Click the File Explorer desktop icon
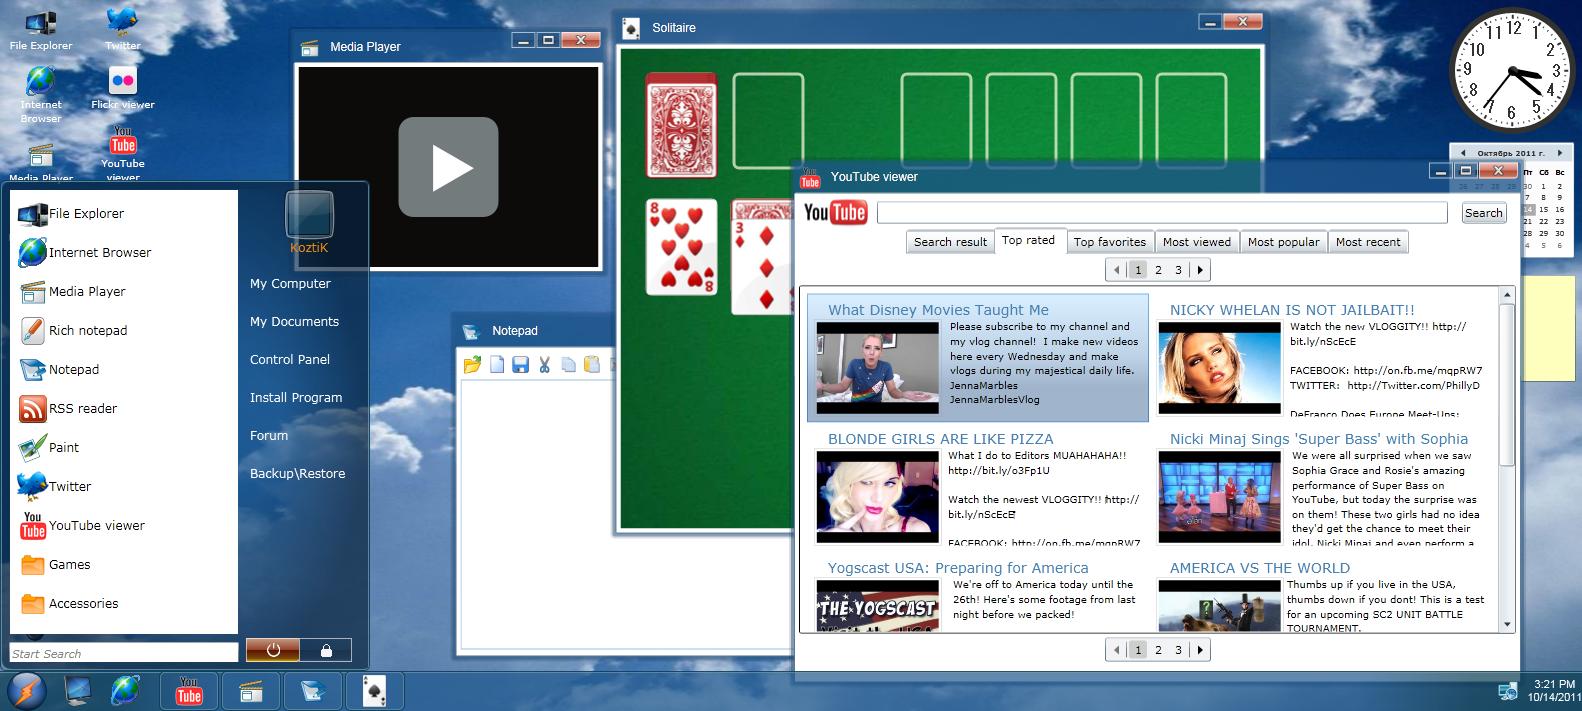Image resolution: width=1582 pixels, height=711 pixels. (x=41, y=30)
